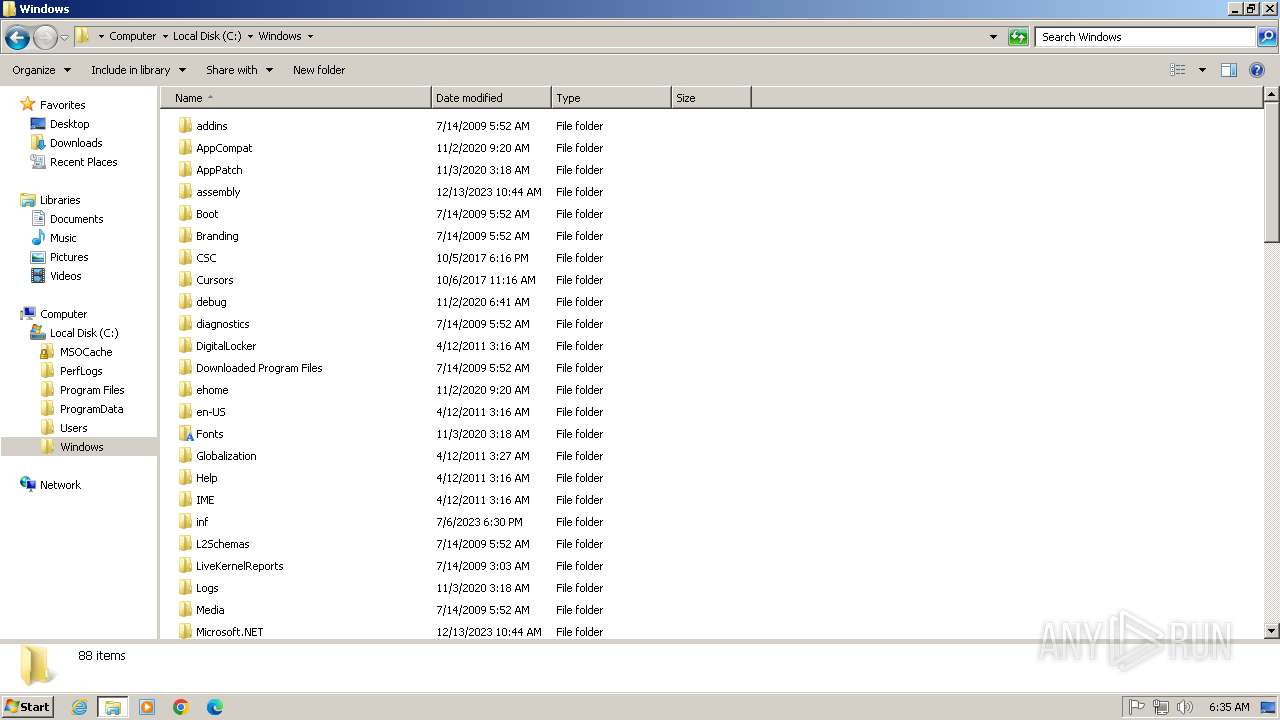Open Desktop in the Favorites list
The height and width of the screenshot is (720, 1280).
click(x=69, y=124)
